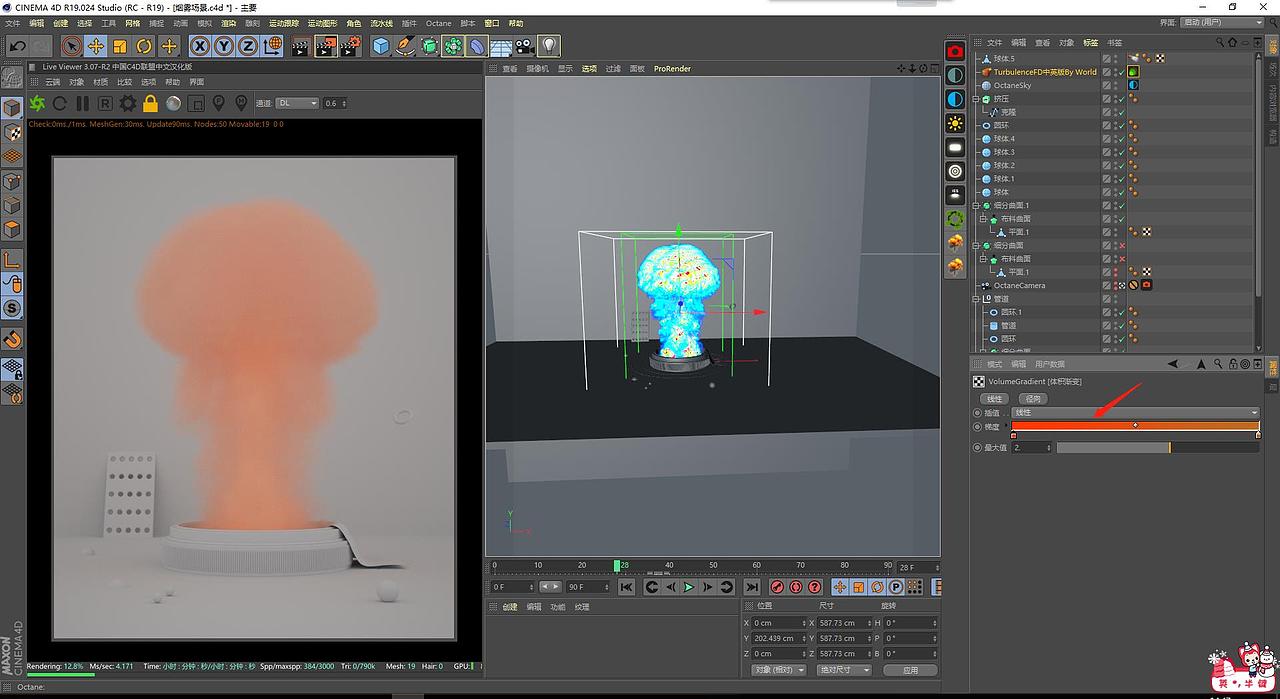
Task: Open the 文件 menu in main menu bar
Action: (x=13, y=23)
